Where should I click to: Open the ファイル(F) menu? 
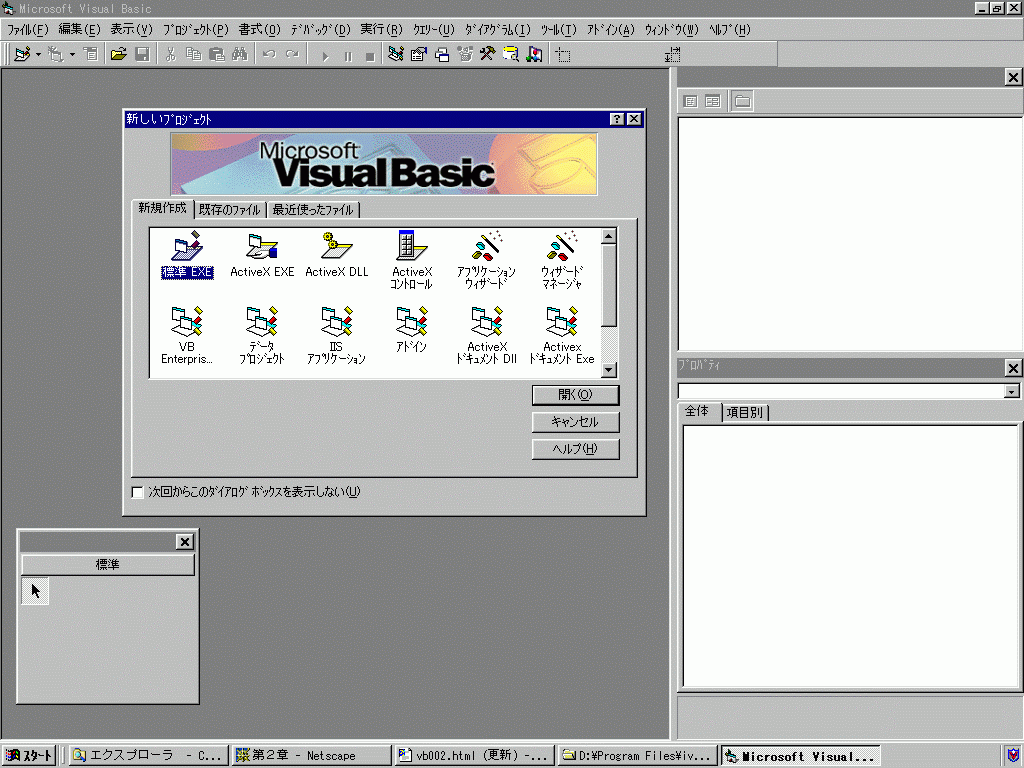click(x=27, y=29)
